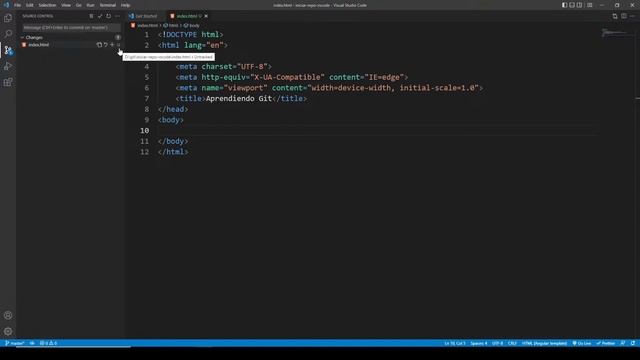This screenshot has height=360, width=640.
Task: Change UTF-8 encoding in status bar
Action: tap(497, 343)
